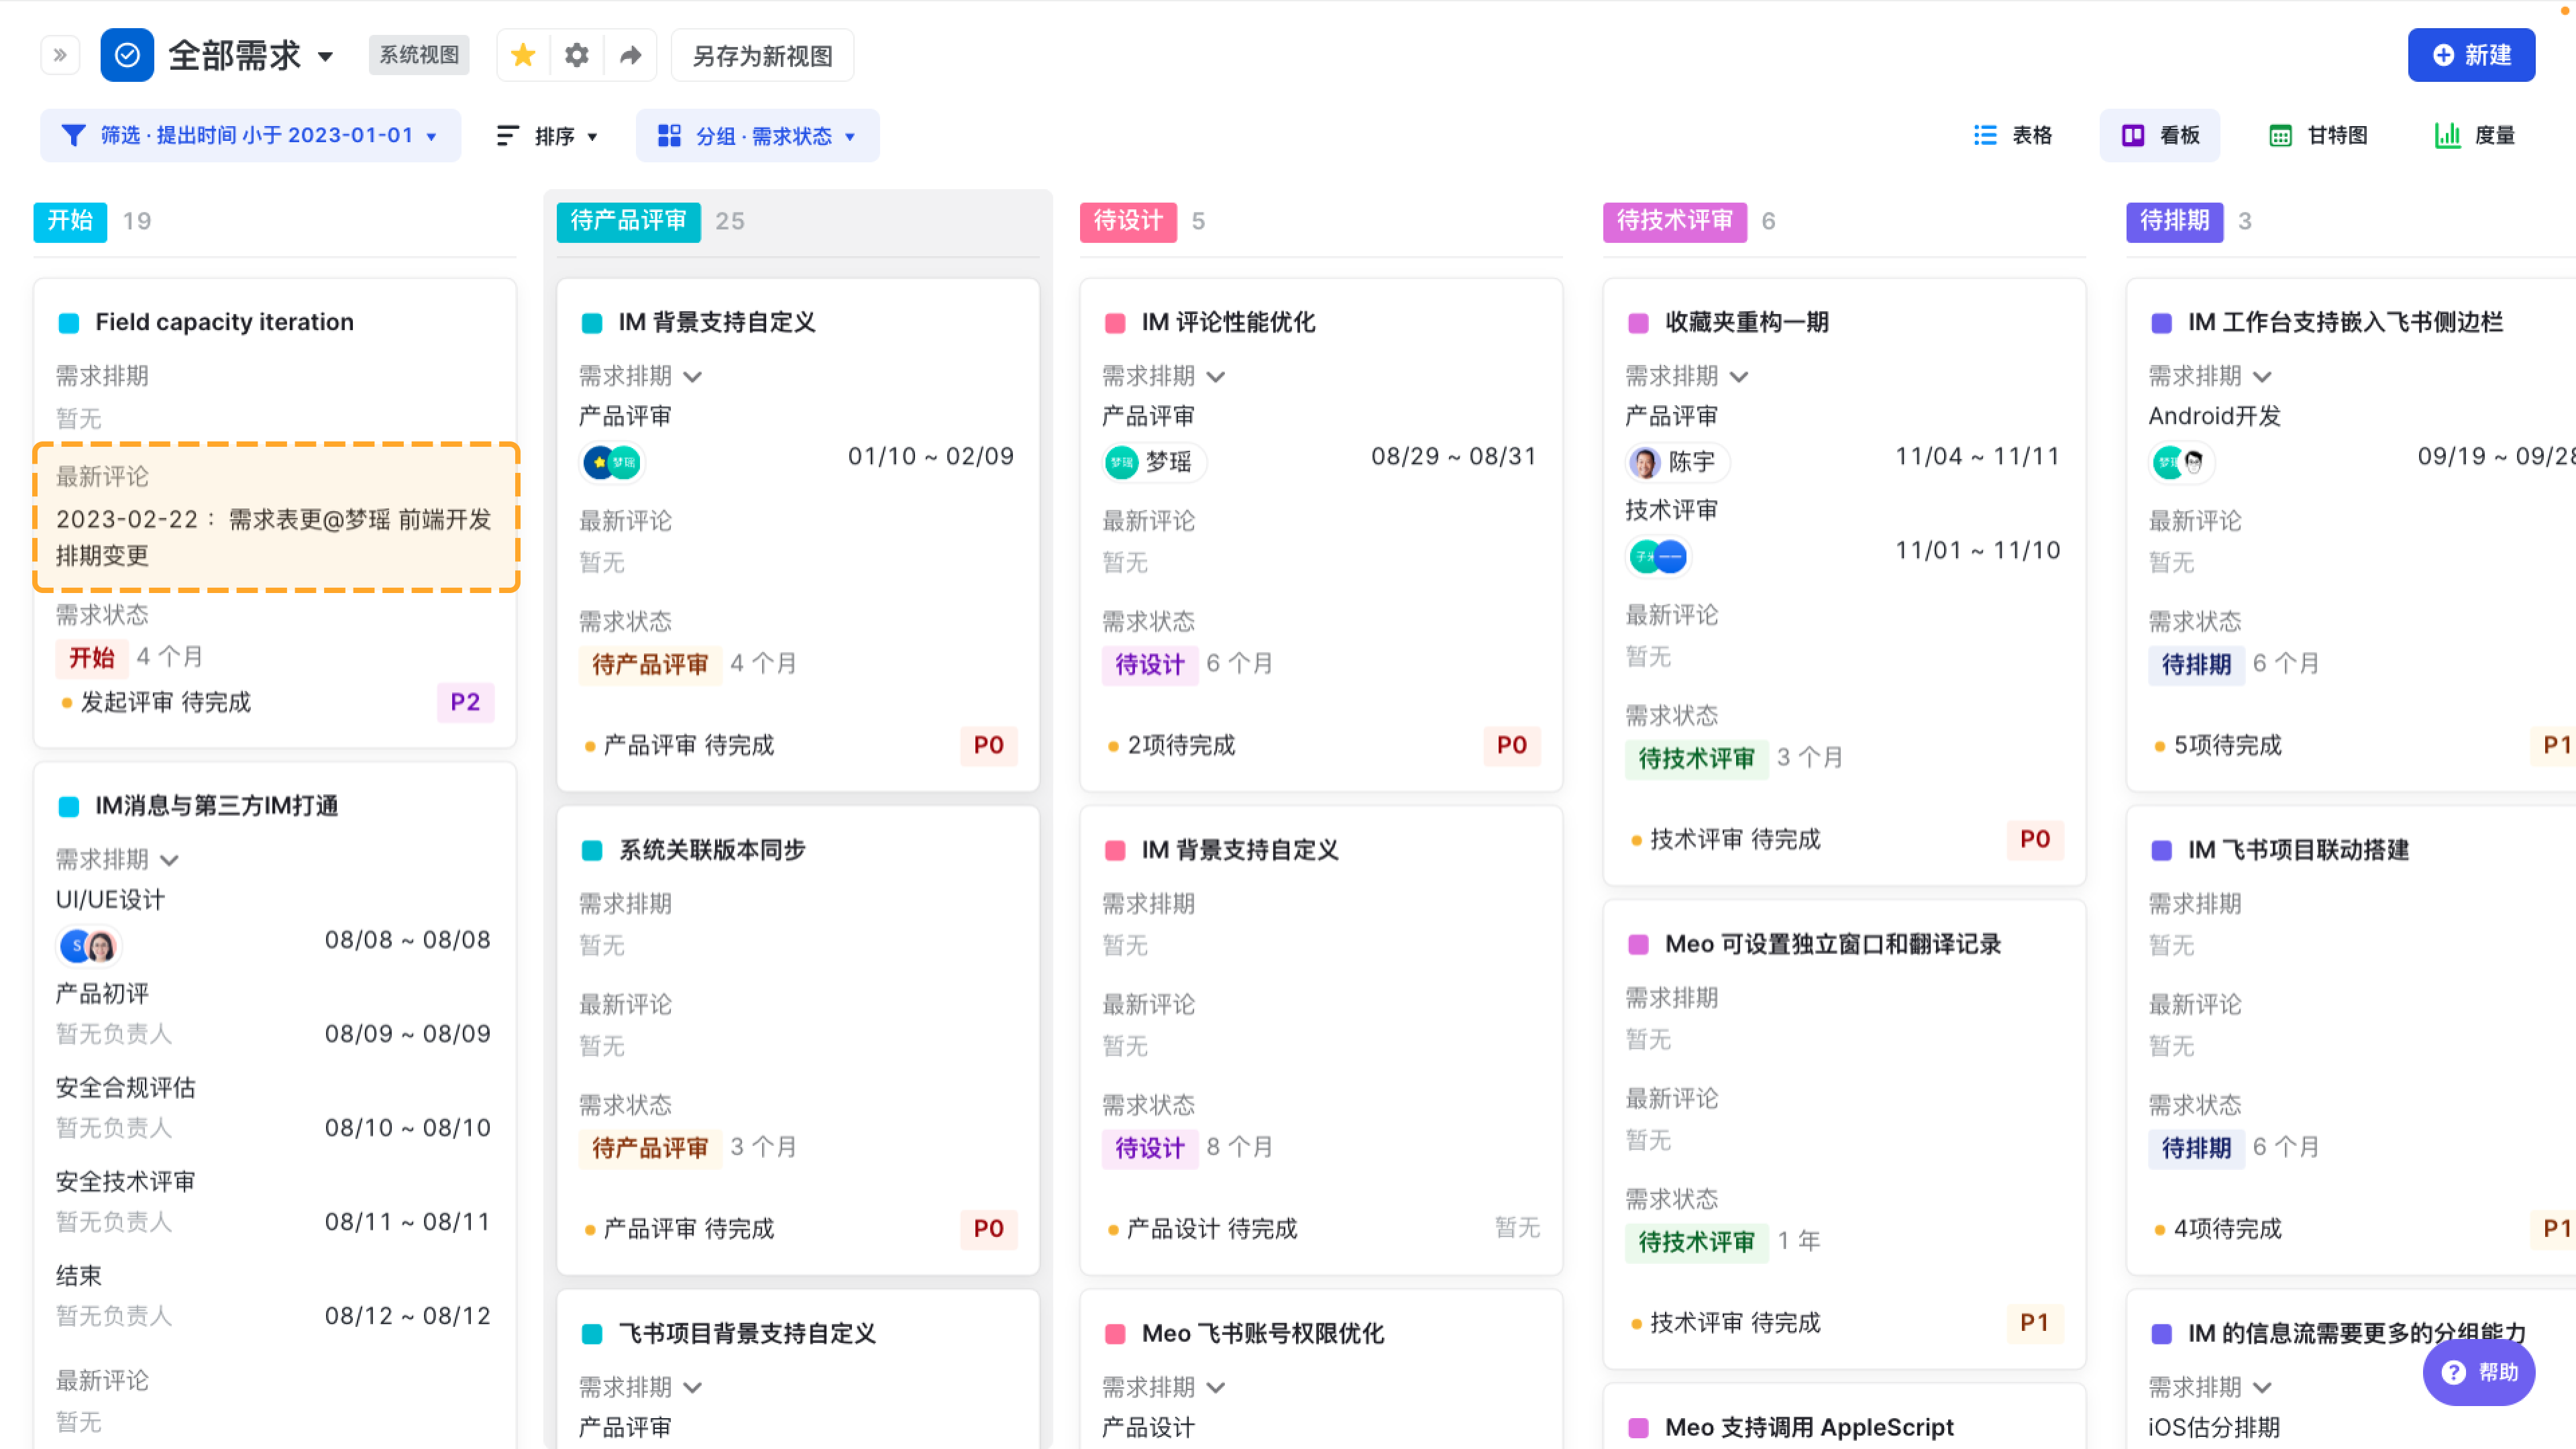
Task: Click UI/UE设计 avatars on IM消息与第三方IM打通 card
Action: pyautogui.click(x=89, y=946)
